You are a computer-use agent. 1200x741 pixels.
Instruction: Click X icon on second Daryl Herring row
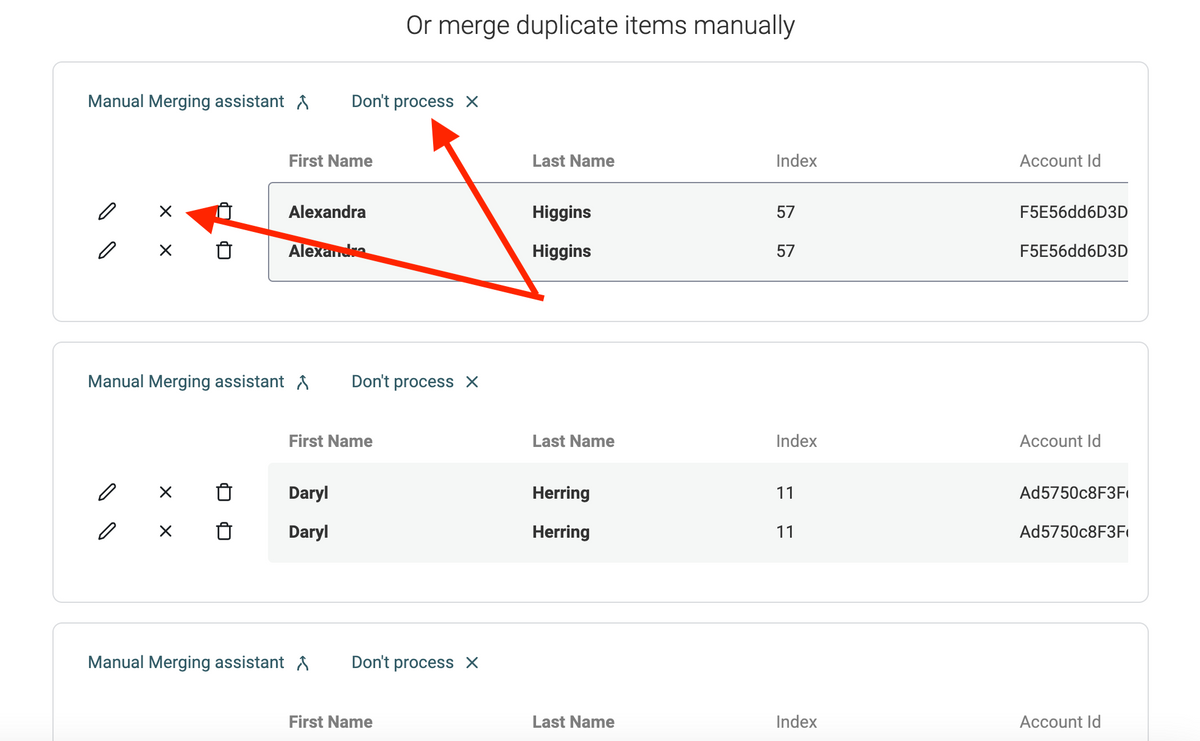pyautogui.click(x=166, y=531)
